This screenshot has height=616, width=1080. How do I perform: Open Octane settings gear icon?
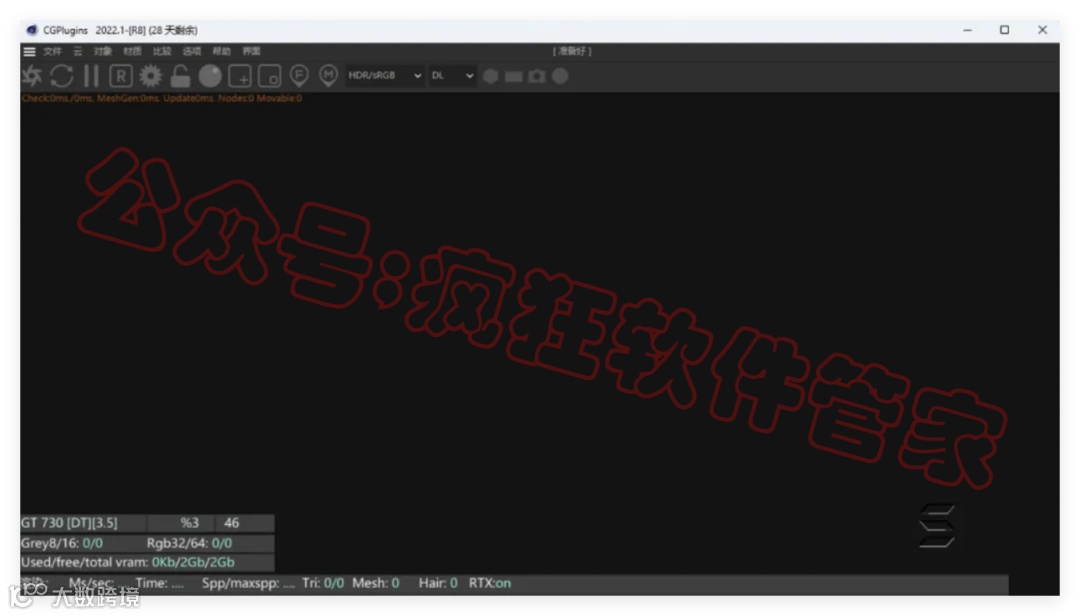[x=150, y=76]
